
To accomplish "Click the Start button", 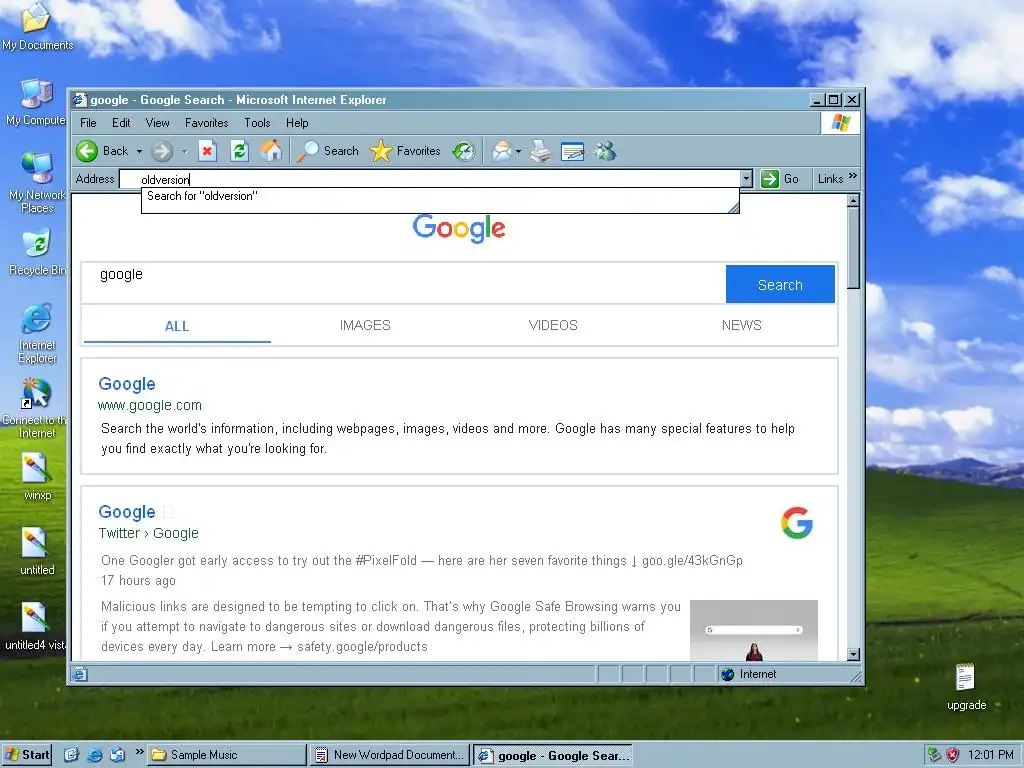I will pyautogui.click(x=27, y=755).
